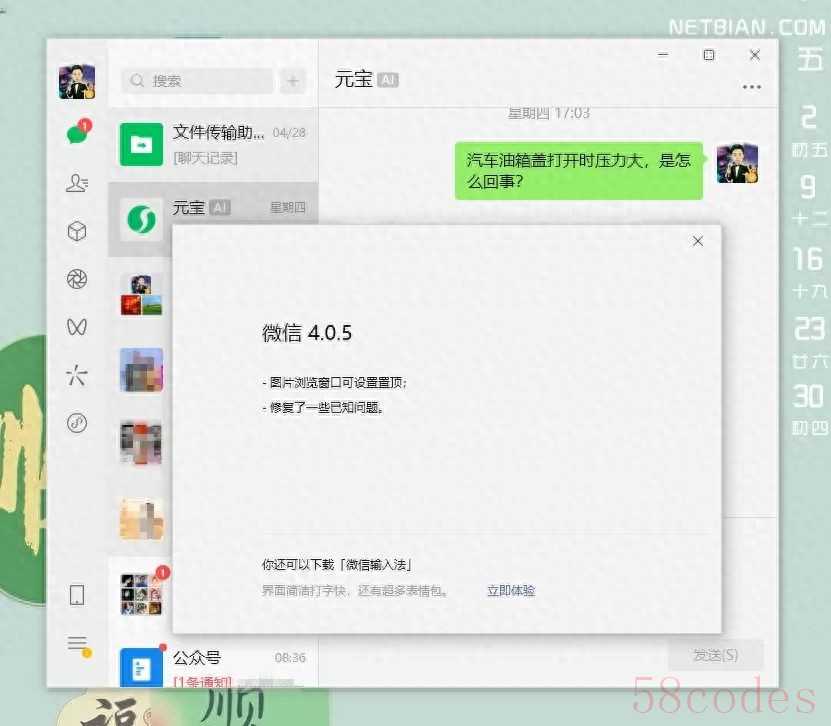The height and width of the screenshot is (726, 831).
Task: Open the hamburger settings menu
Action: 78,645
